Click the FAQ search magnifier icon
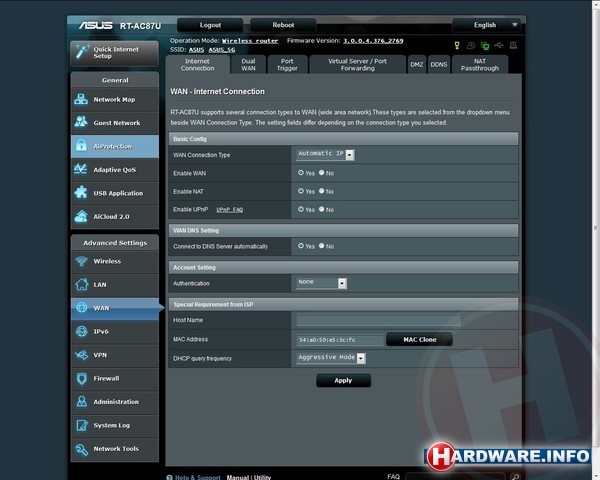Viewport: 600px width, 480px height. 515,477
